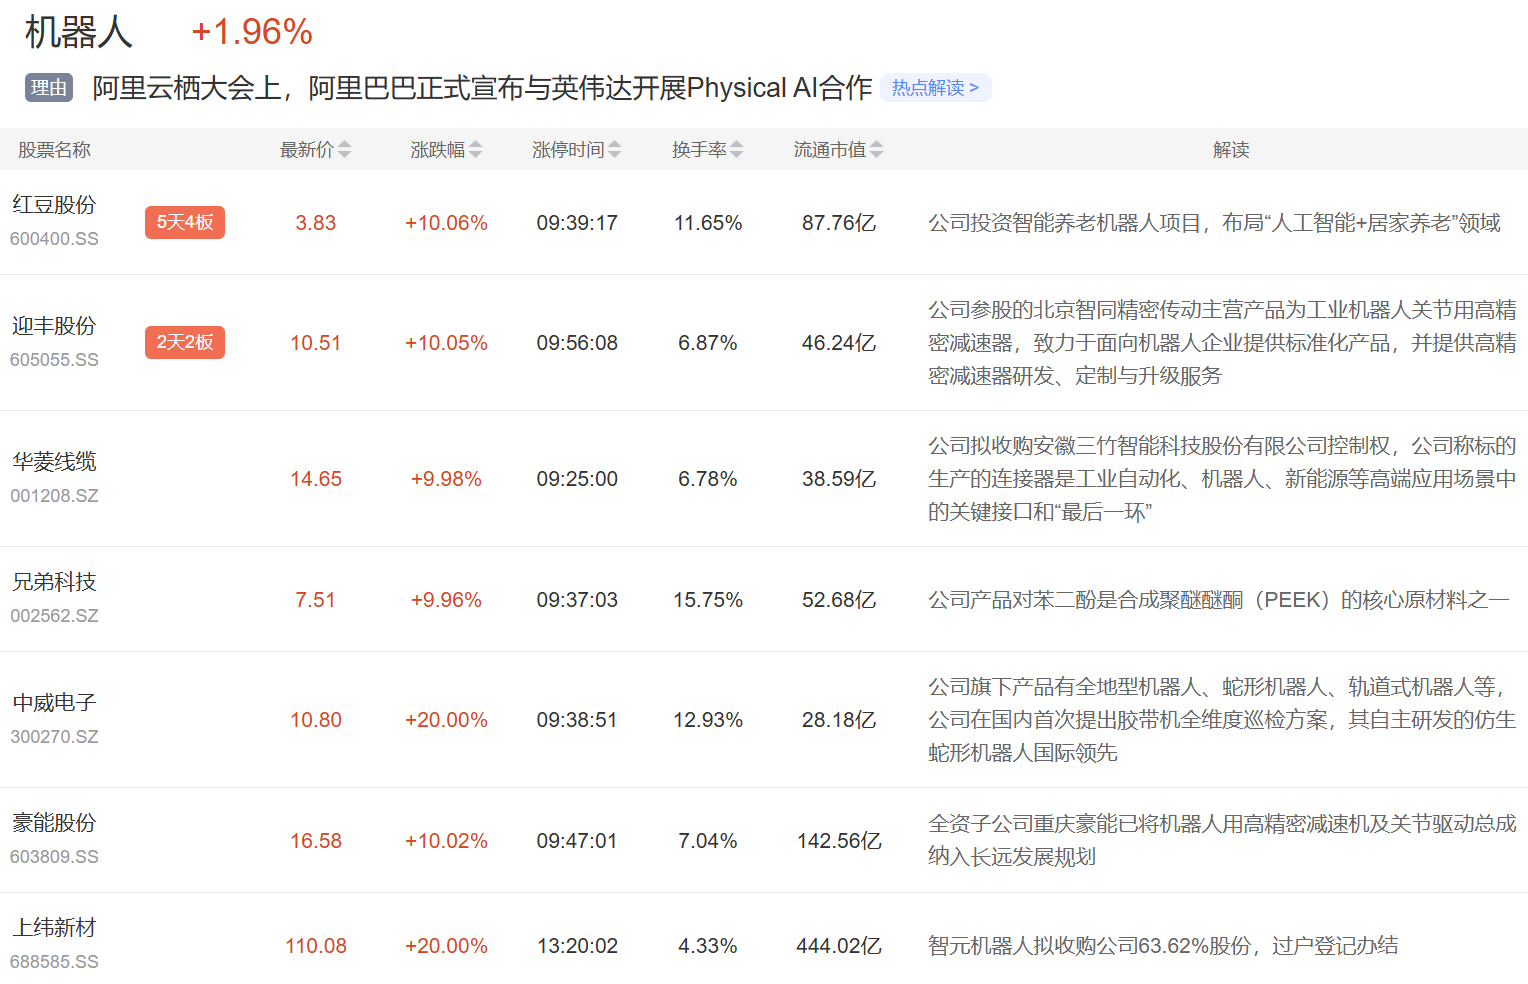Click the 机器人 sector title
The height and width of the screenshot is (984, 1528).
pyautogui.click(x=78, y=32)
